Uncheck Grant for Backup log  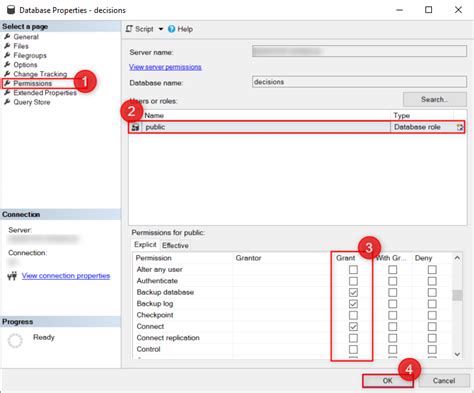(x=353, y=304)
